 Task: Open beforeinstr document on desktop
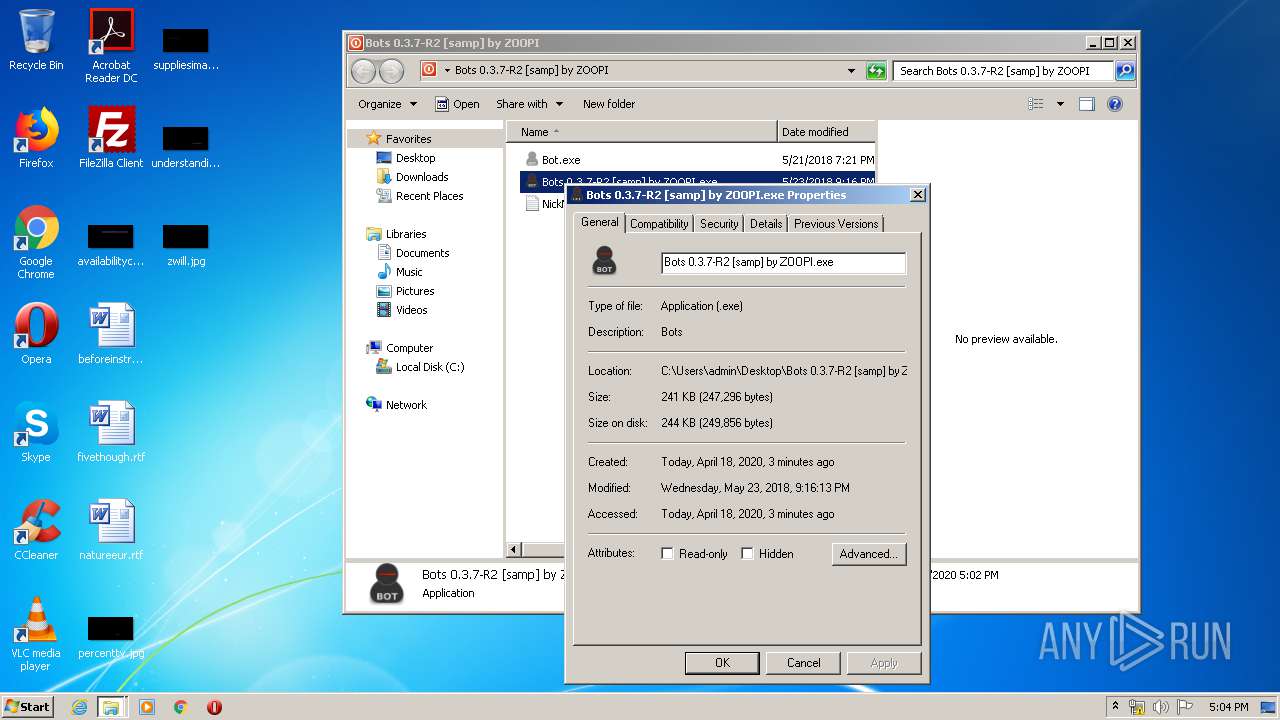coord(111,334)
